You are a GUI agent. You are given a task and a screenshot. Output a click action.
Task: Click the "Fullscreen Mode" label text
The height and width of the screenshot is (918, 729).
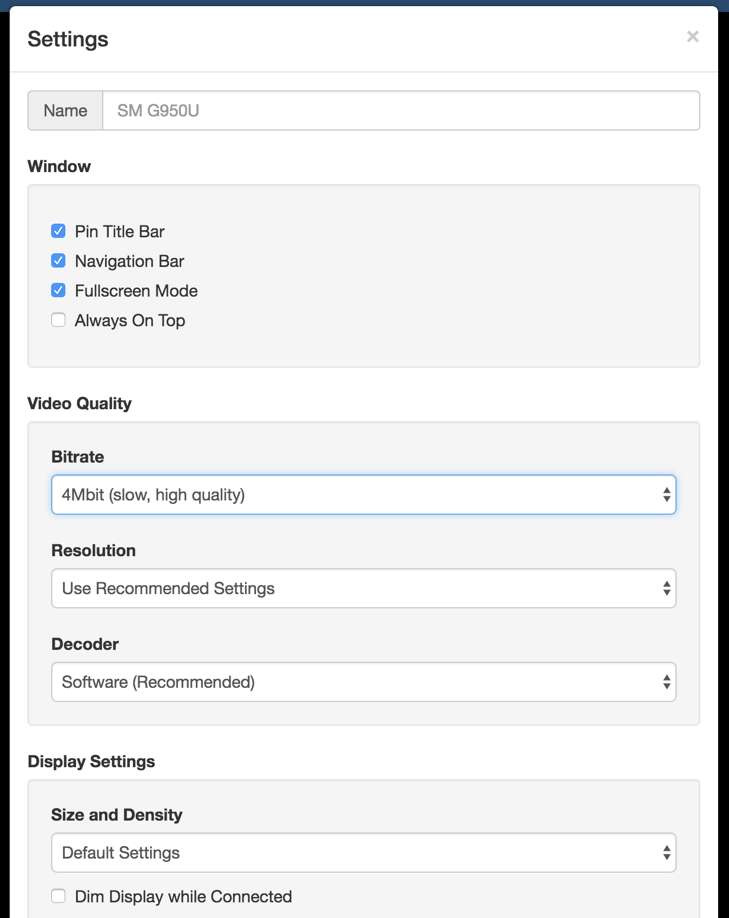pyautogui.click(x=136, y=291)
